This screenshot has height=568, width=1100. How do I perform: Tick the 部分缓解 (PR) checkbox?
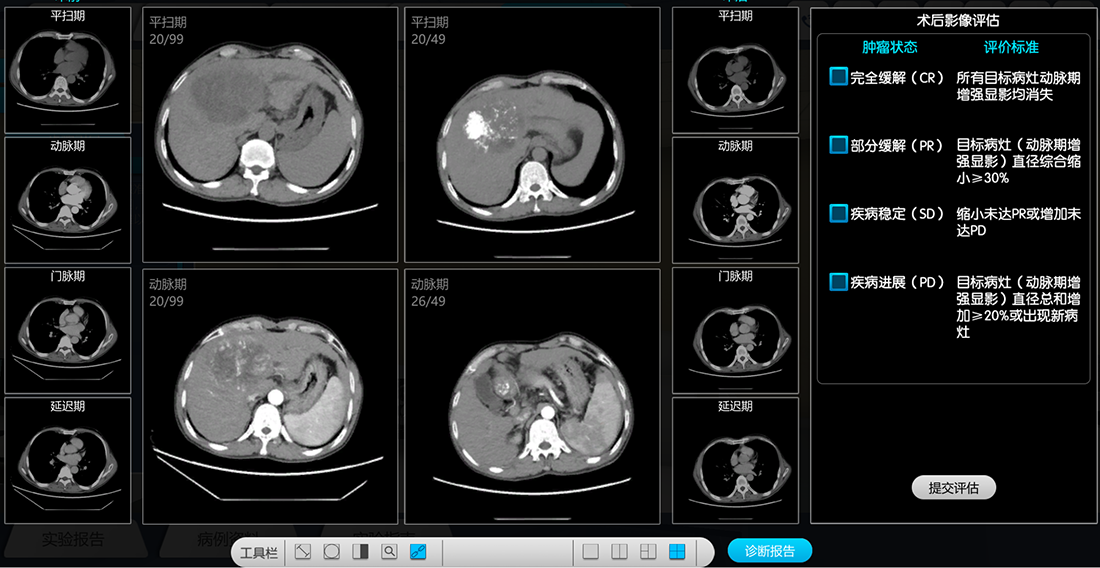[x=838, y=145]
